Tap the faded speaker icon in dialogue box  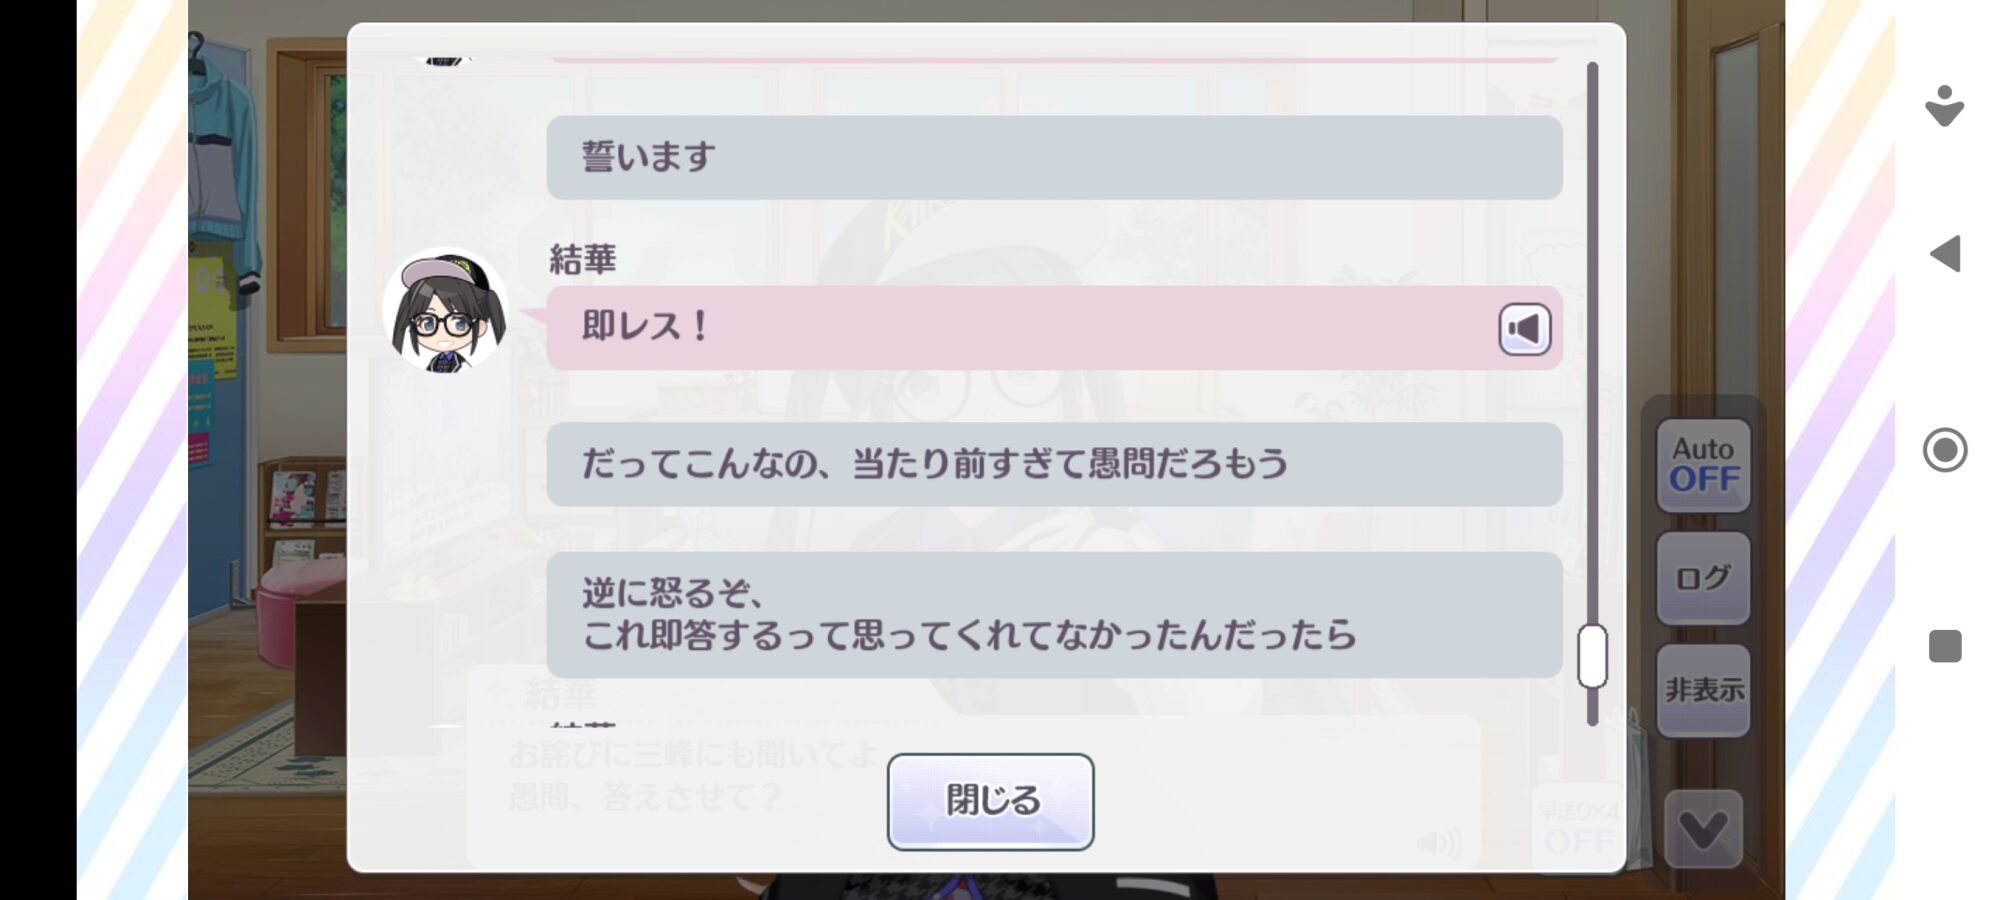[x=1439, y=843]
